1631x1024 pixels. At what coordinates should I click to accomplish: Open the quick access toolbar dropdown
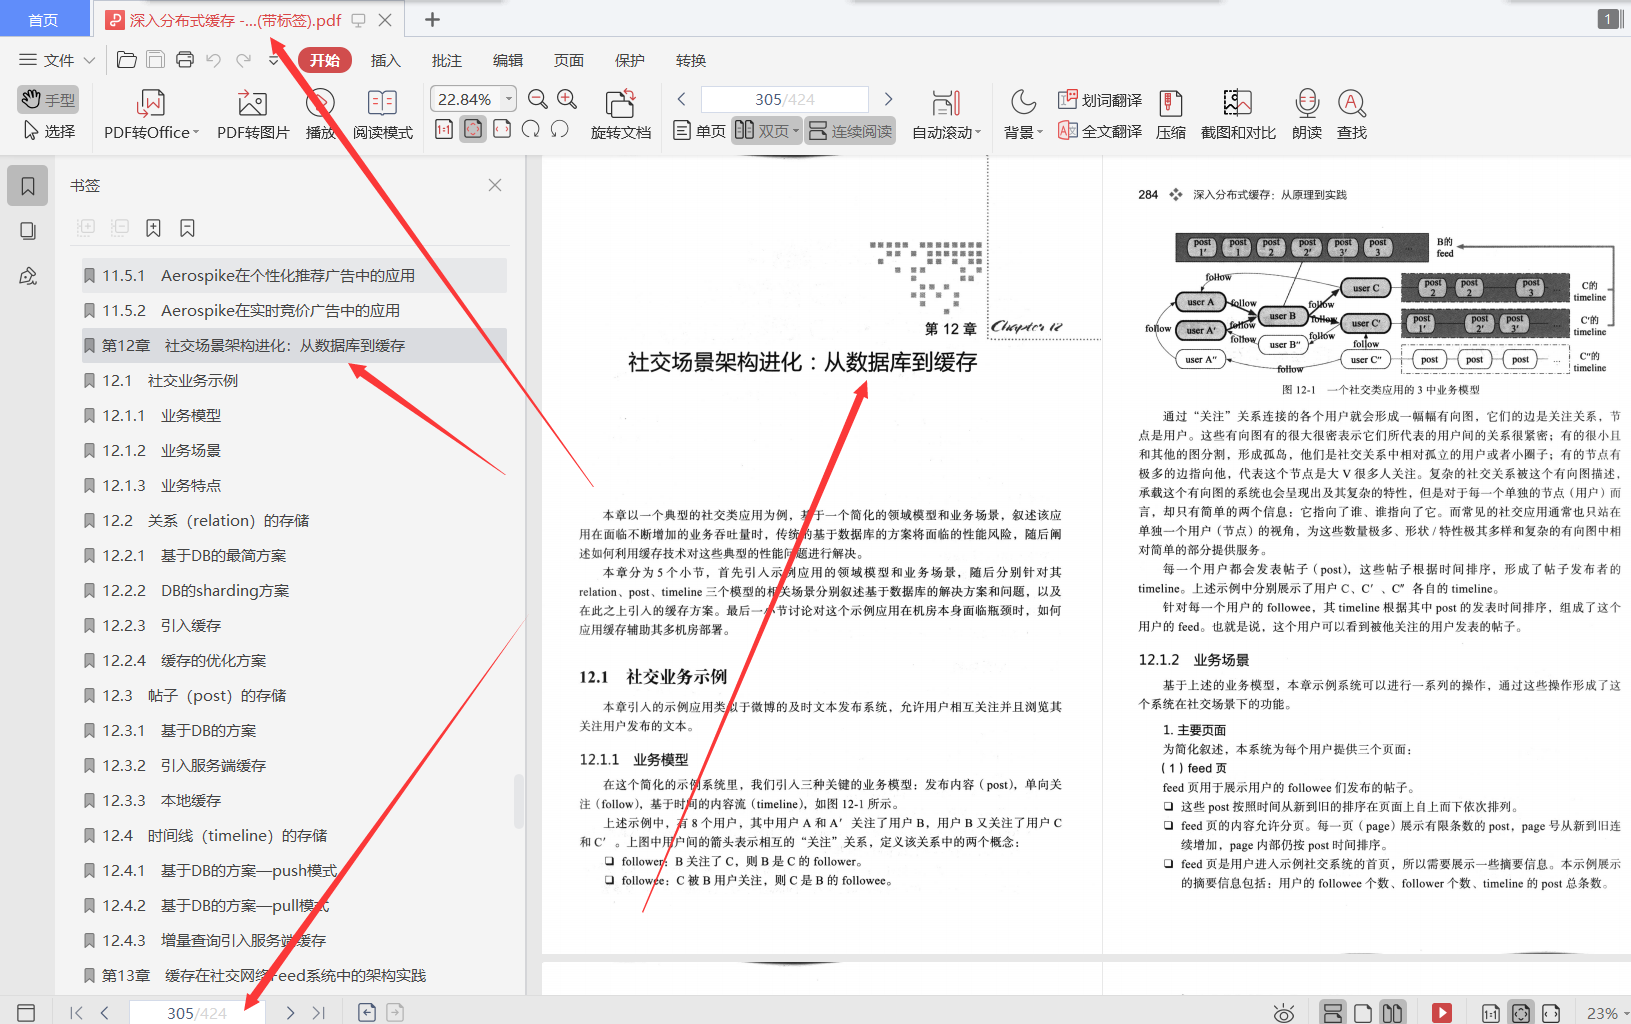pyautogui.click(x=274, y=60)
